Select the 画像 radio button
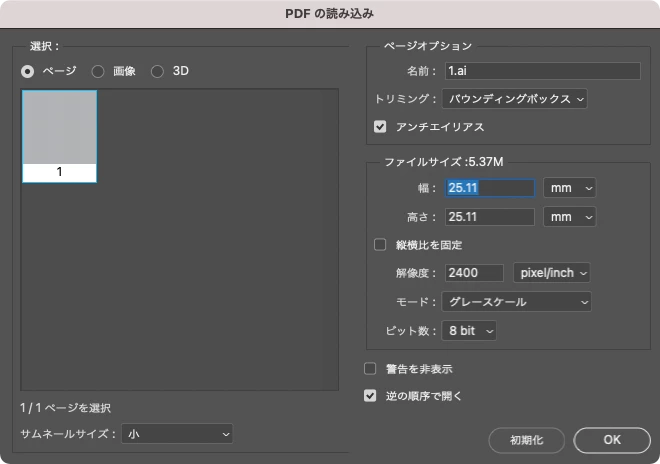Screen dimensions: 660x464 [x=98, y=72]
